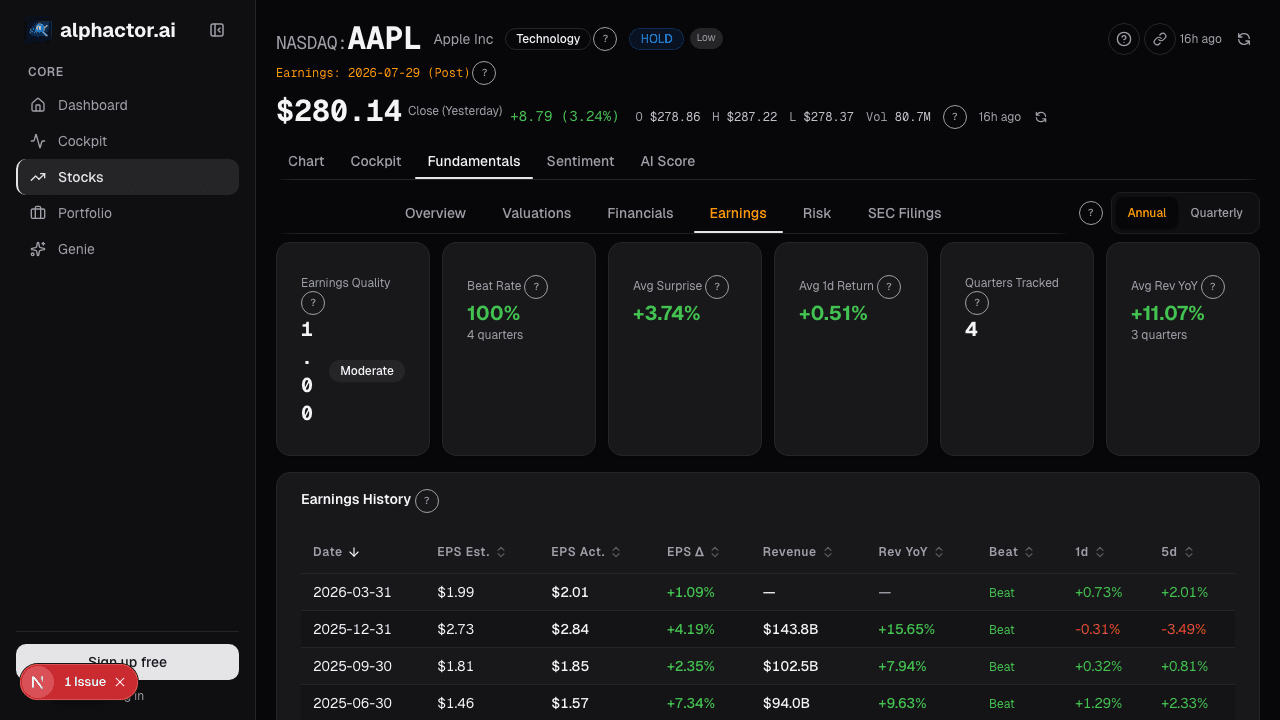The width and height of the screenshot is (1280, 720).
Task: Click the 2026-03-31 date cell
Action: click(352, 592)
